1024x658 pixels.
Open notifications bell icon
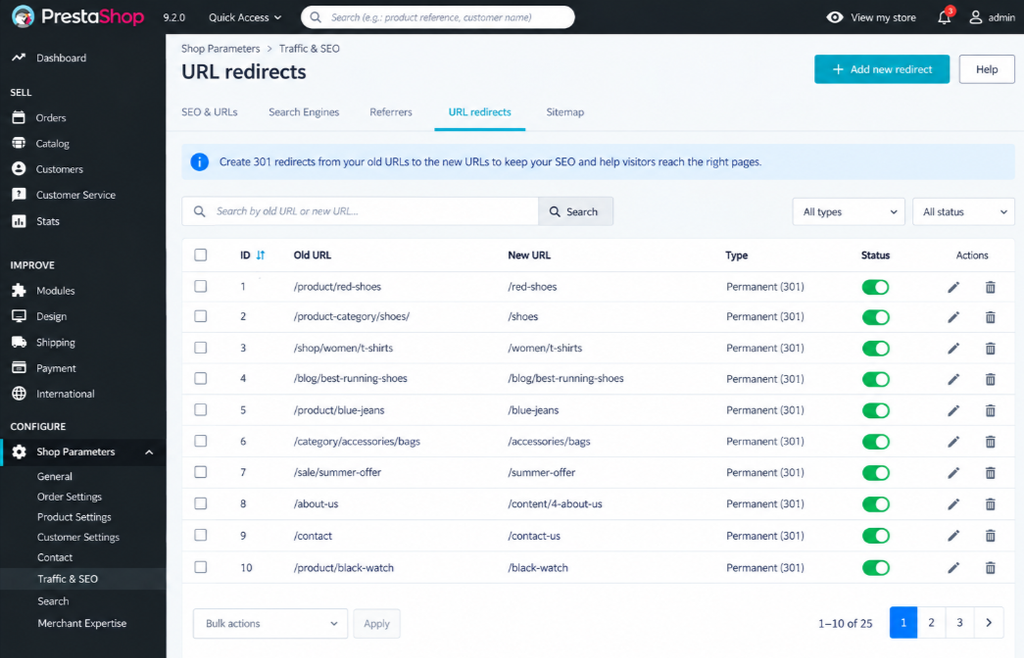tap(944, 17)
